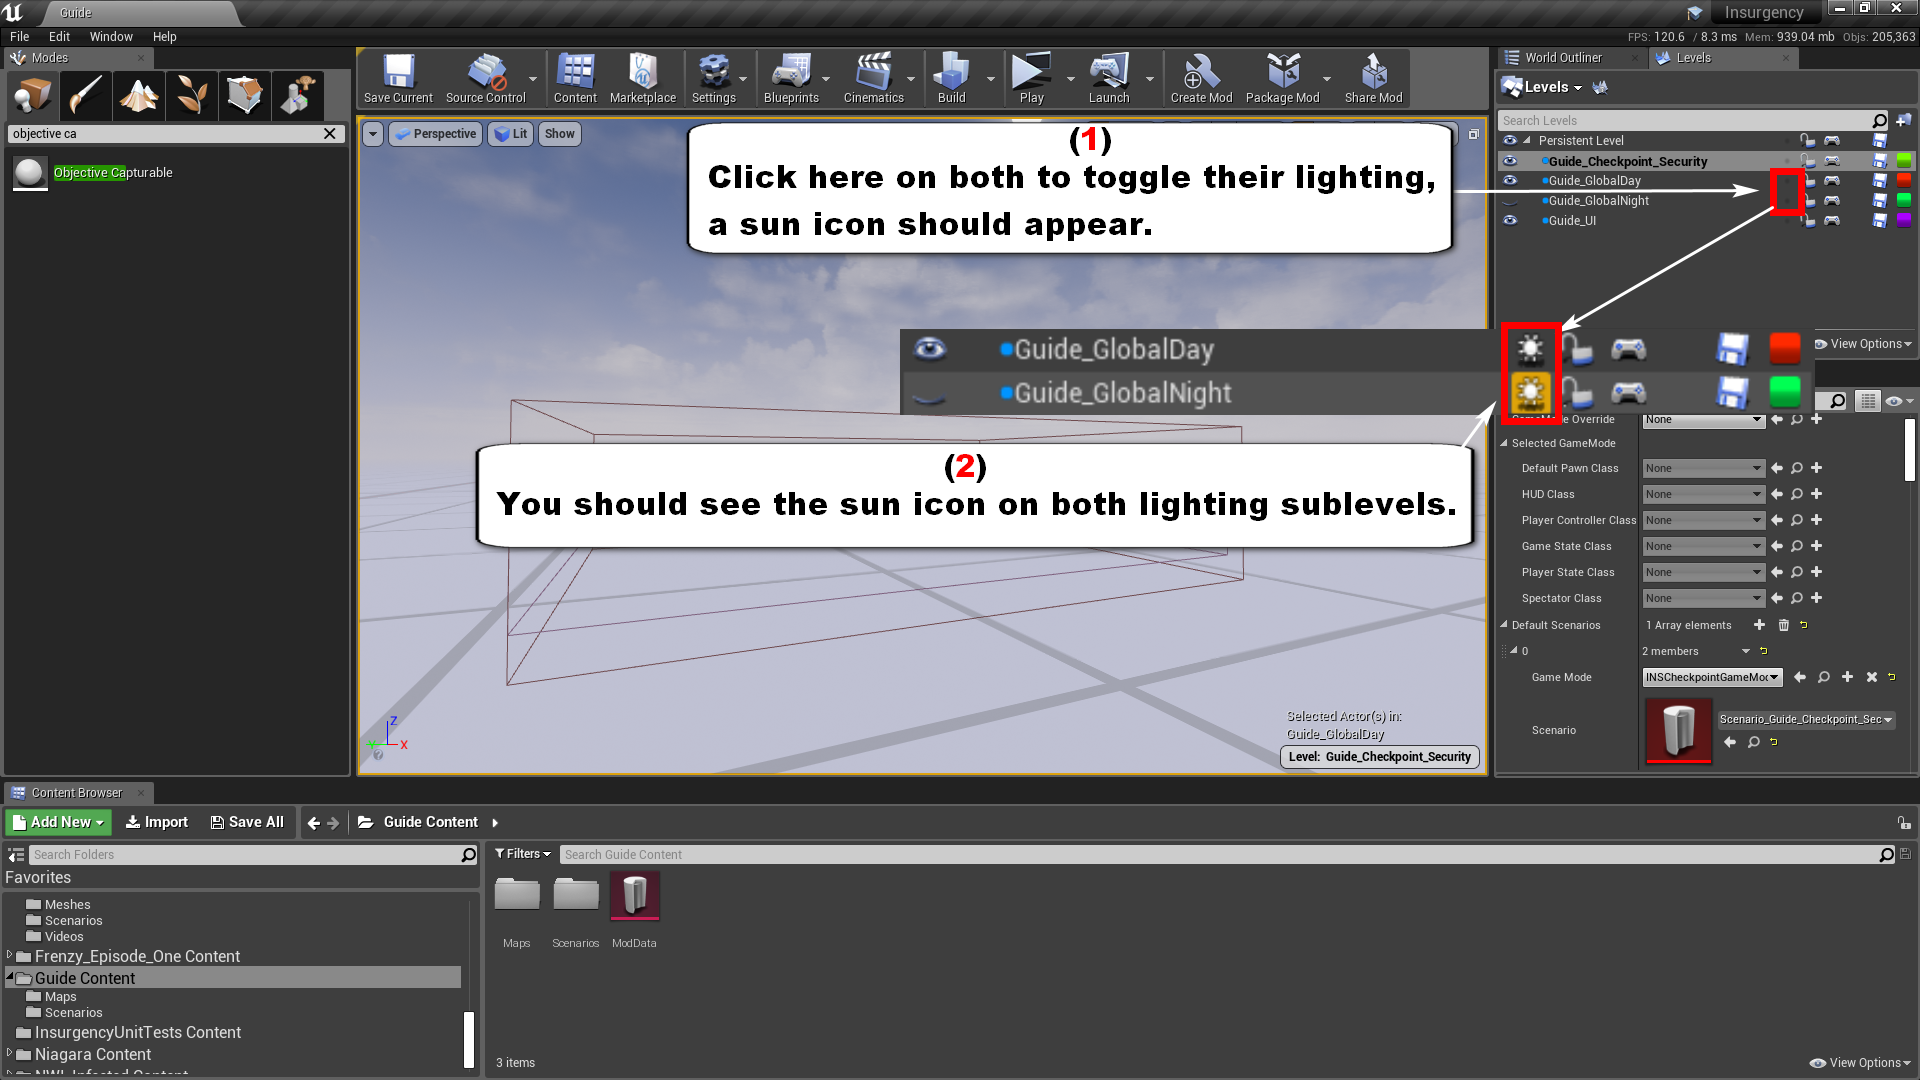Toggle visibility eye for Persistent Level
The width and height of the screenshot is (1920, 1080).
point(1510,141)
